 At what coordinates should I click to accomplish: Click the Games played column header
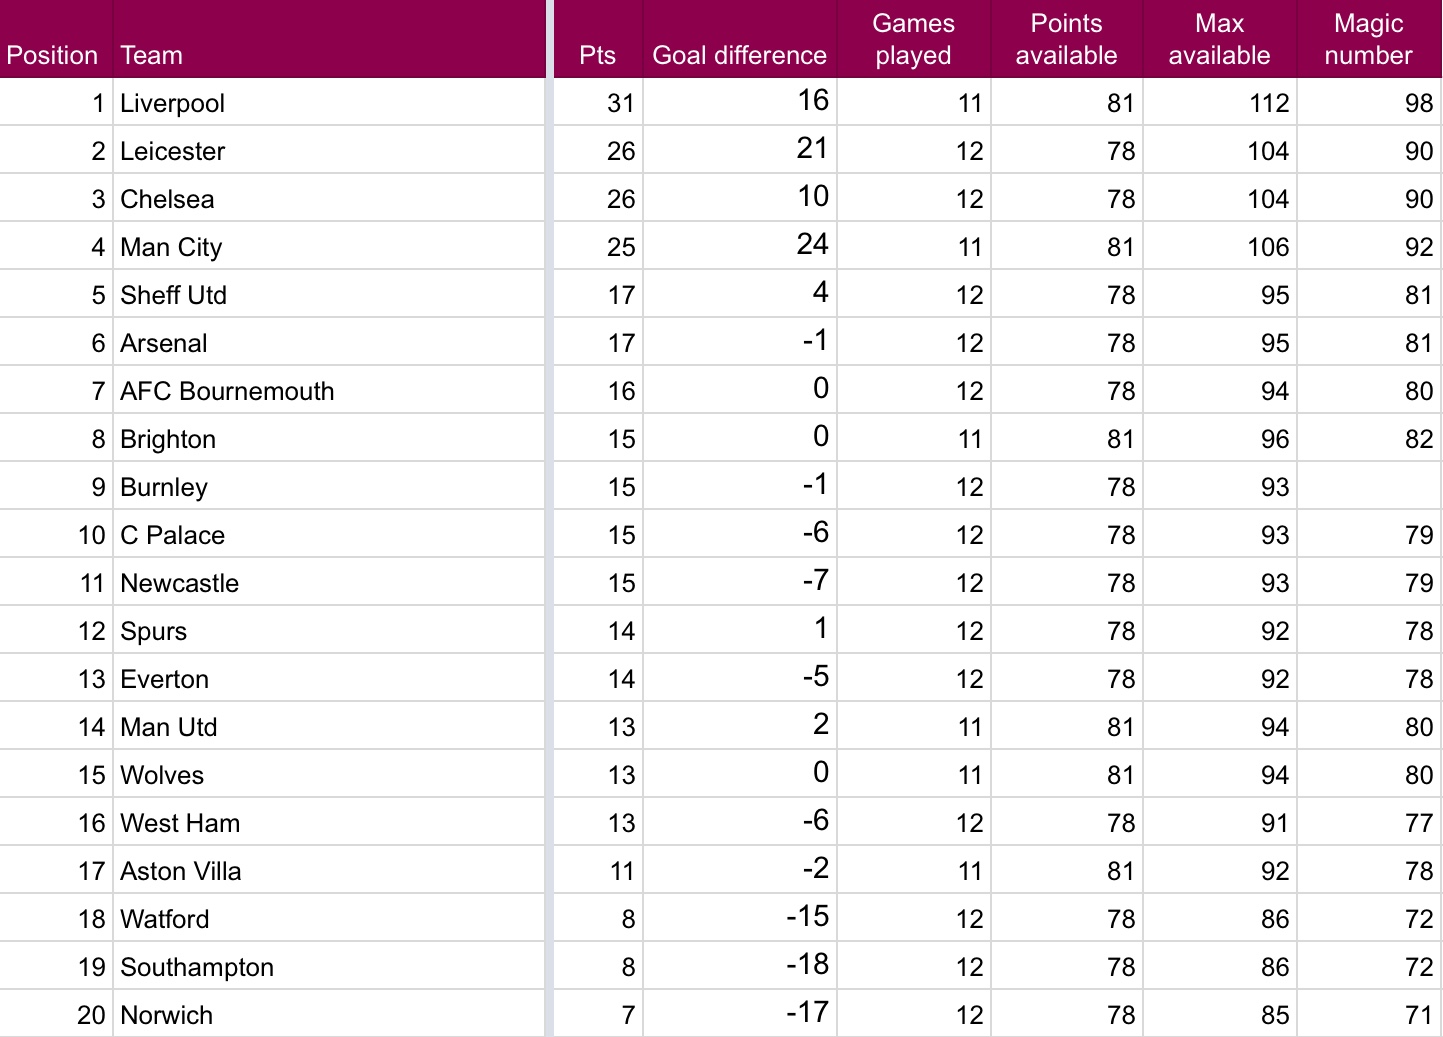point(913,39)
